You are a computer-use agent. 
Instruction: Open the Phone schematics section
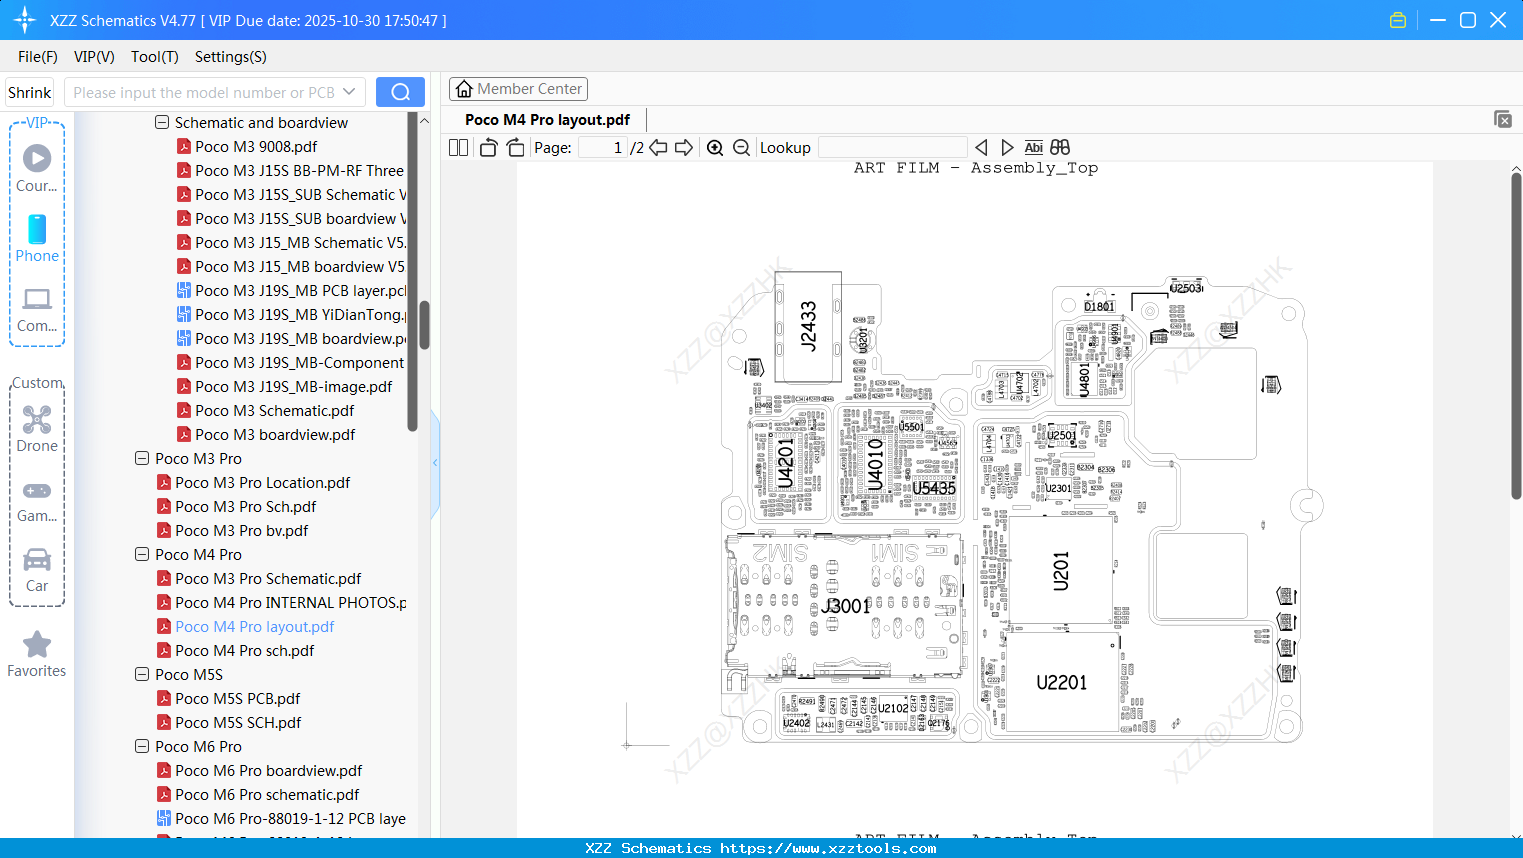[37, 240]
